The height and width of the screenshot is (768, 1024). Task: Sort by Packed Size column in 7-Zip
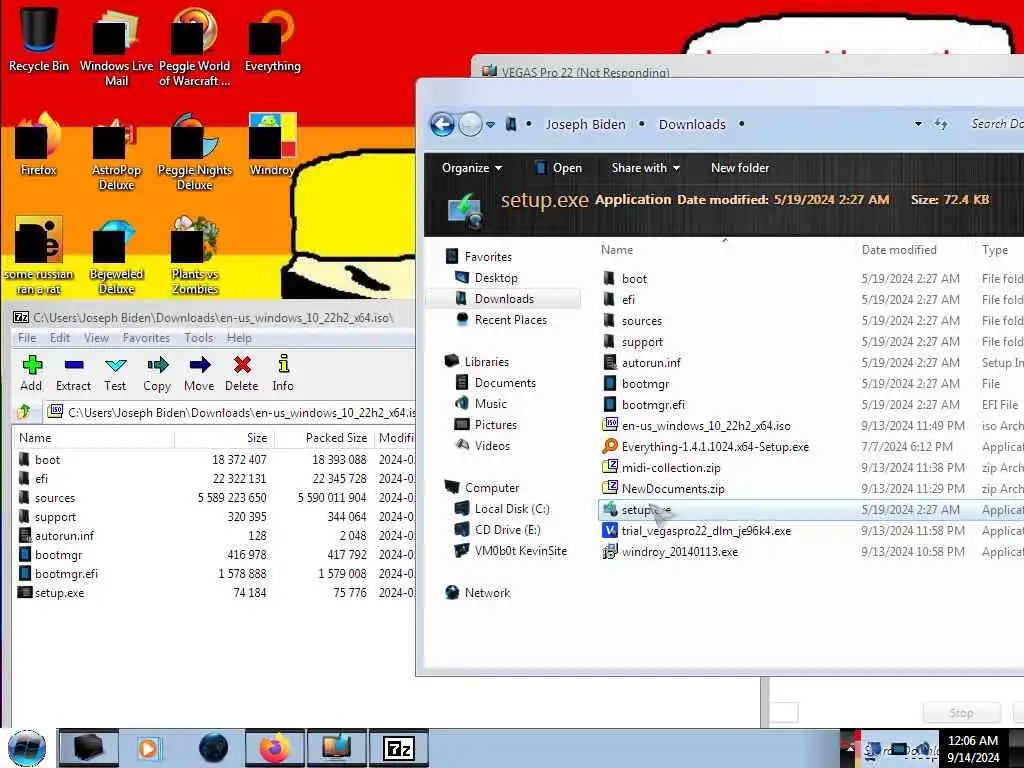[x=325, y=438]
